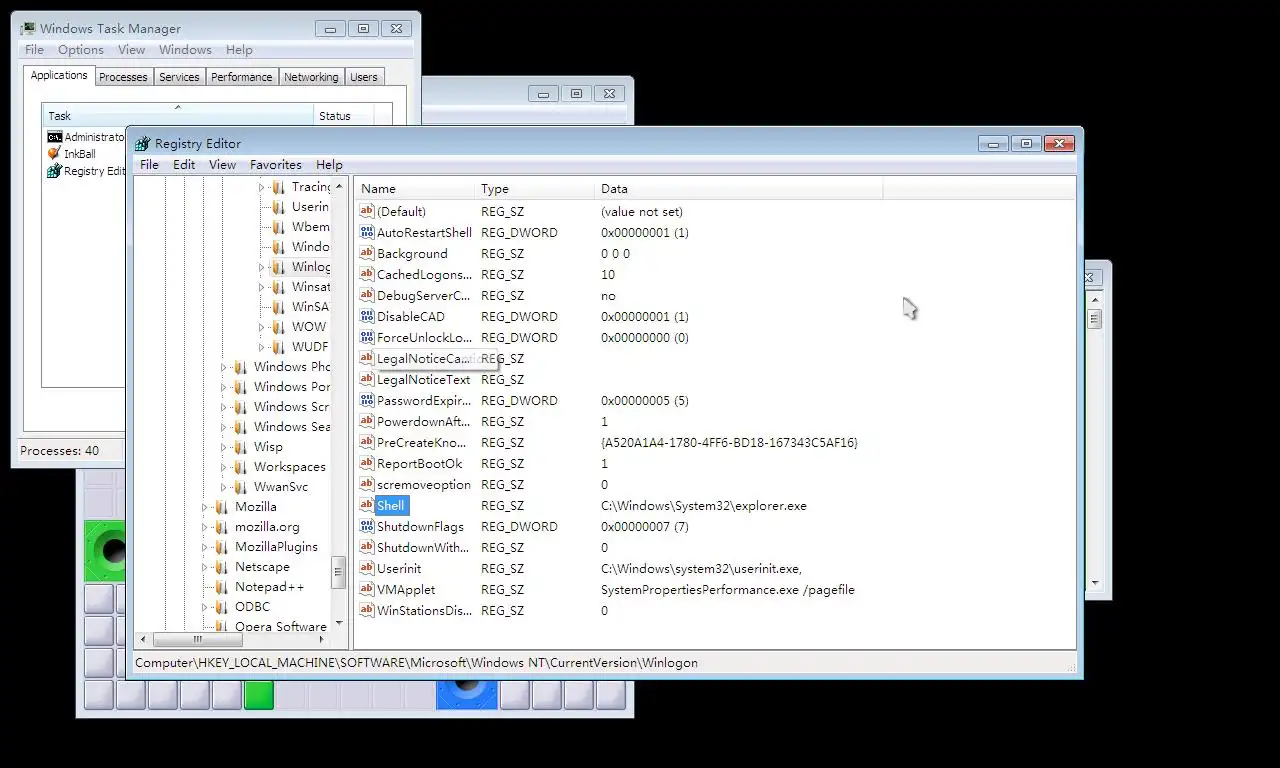Select the InkBall icon in Task Manager
The height and width of the screenshot is (768, 1280).
coord(54,154)
